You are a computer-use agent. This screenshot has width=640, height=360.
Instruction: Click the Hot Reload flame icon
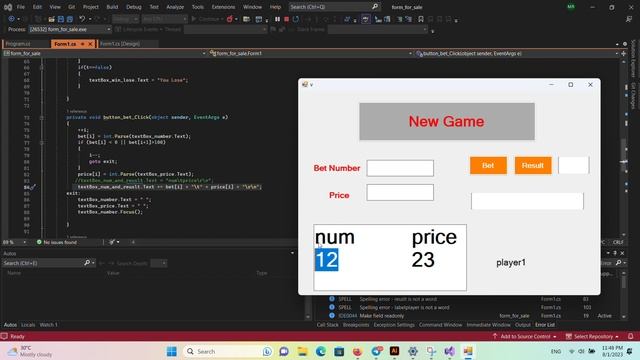[x=230, y=19]
